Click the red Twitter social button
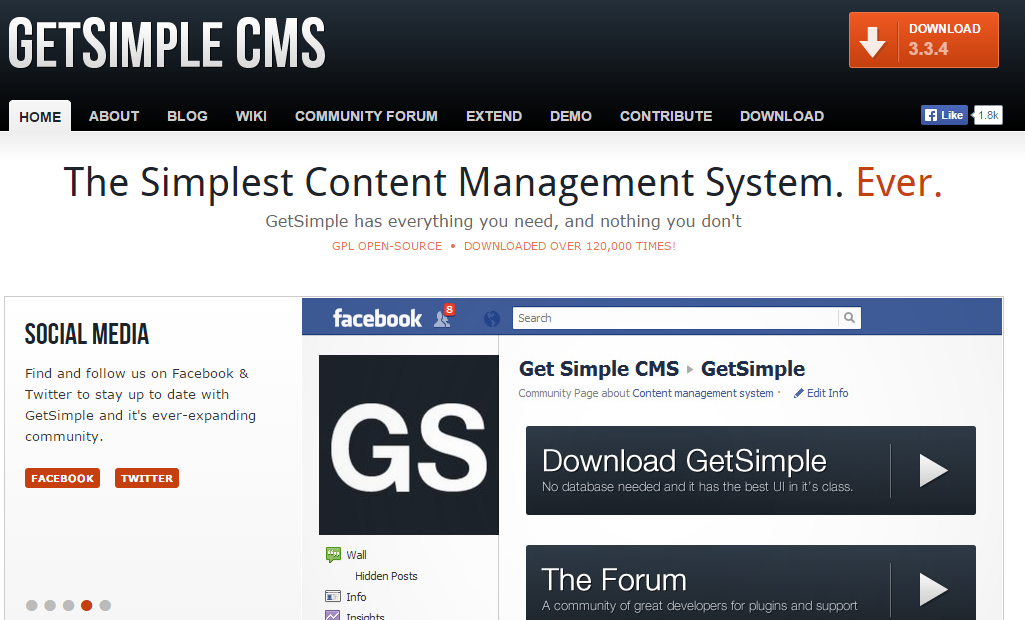The image size is (1025, 620). [146, 478]
